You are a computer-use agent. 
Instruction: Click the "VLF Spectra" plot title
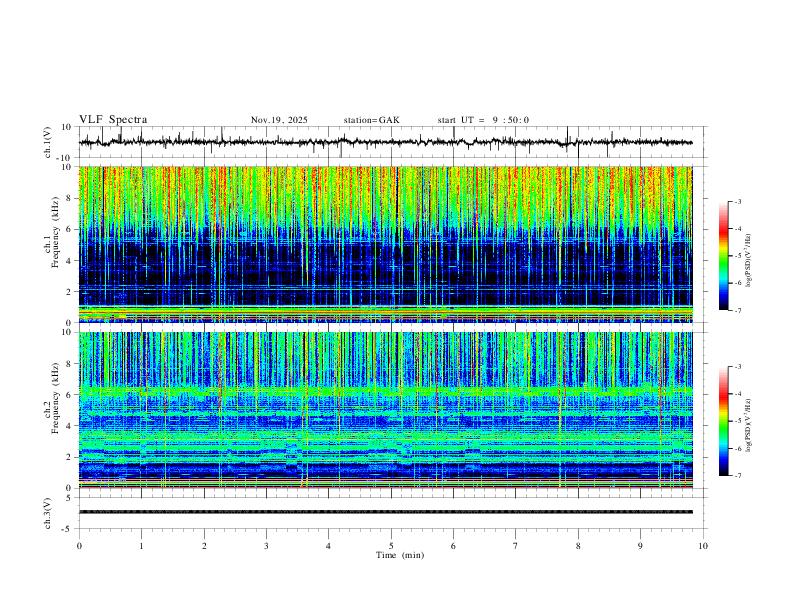pyautogui.click(x=113, y=120)
